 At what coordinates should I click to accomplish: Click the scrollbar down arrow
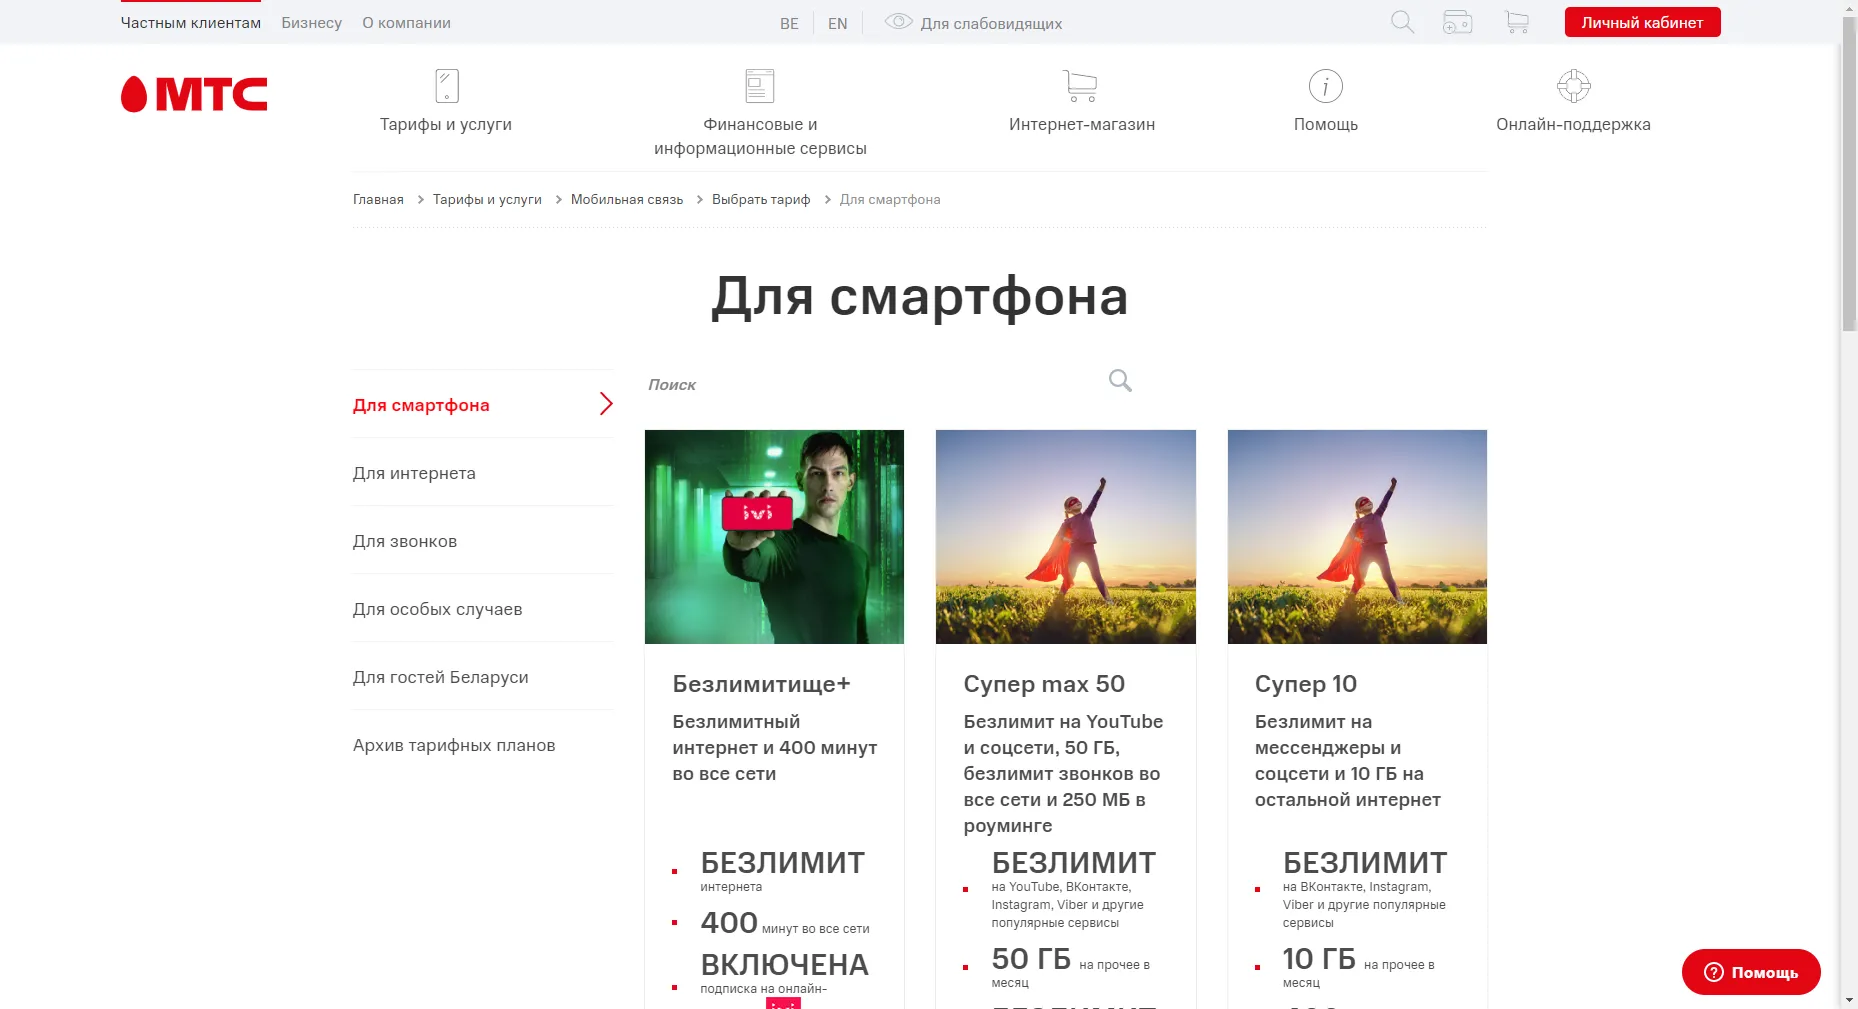(x=1849, y=1000)
